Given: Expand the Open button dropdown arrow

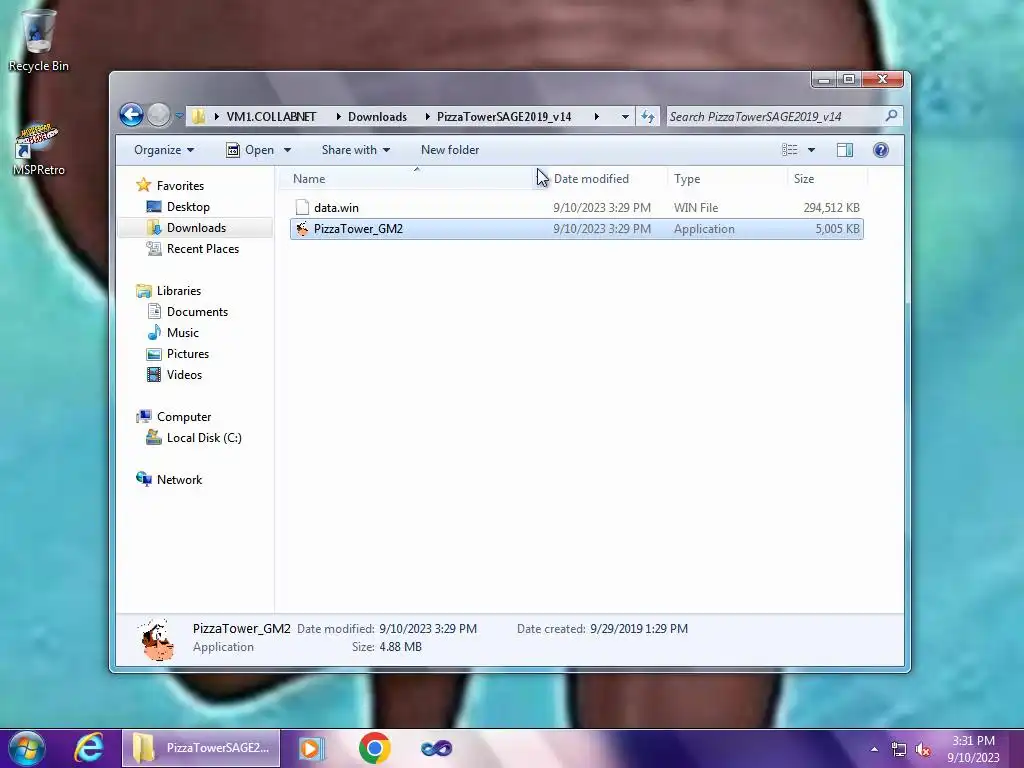Looking at the screenshot, I should (287, 150).
